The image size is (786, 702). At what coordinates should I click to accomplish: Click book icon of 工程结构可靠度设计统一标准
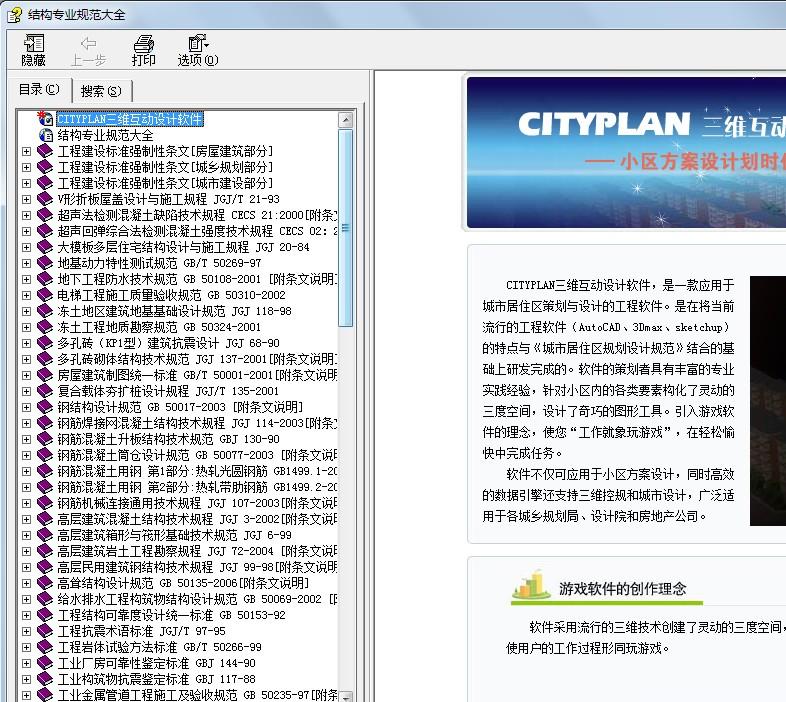coord(45,615)
